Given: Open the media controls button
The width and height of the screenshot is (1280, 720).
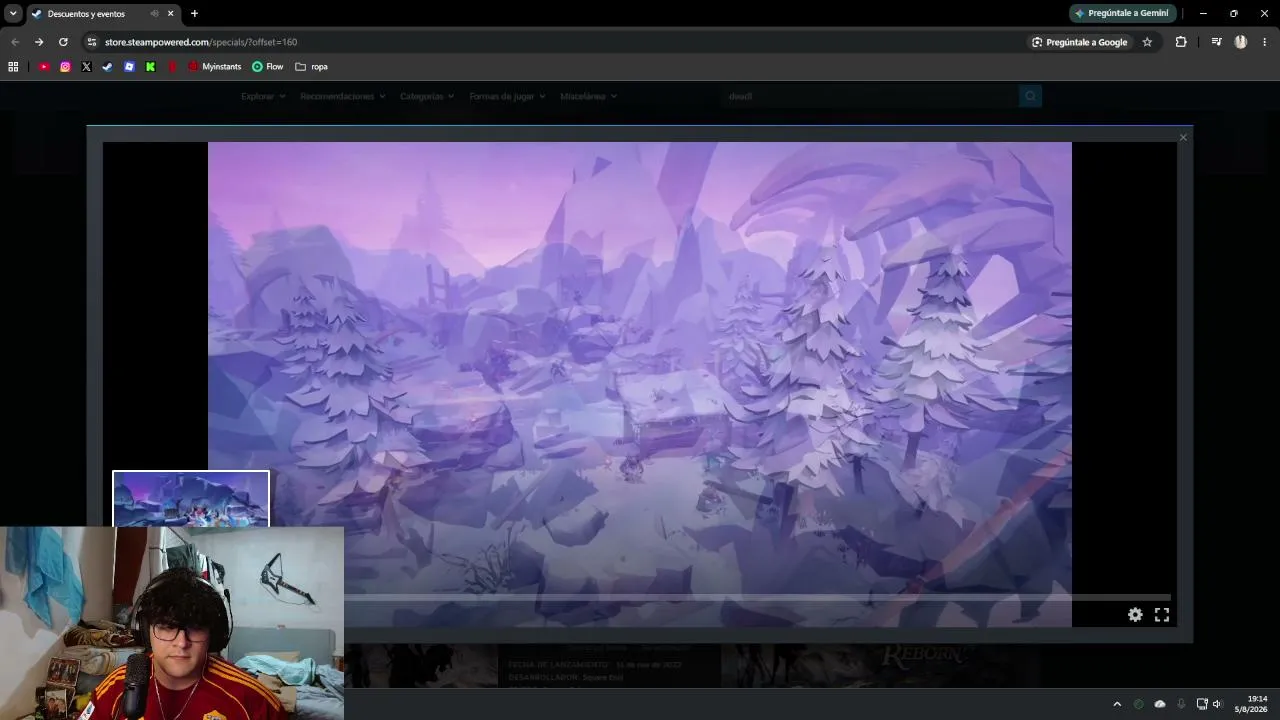Looking at the screenshot, I should click(x=1216, y=42).
